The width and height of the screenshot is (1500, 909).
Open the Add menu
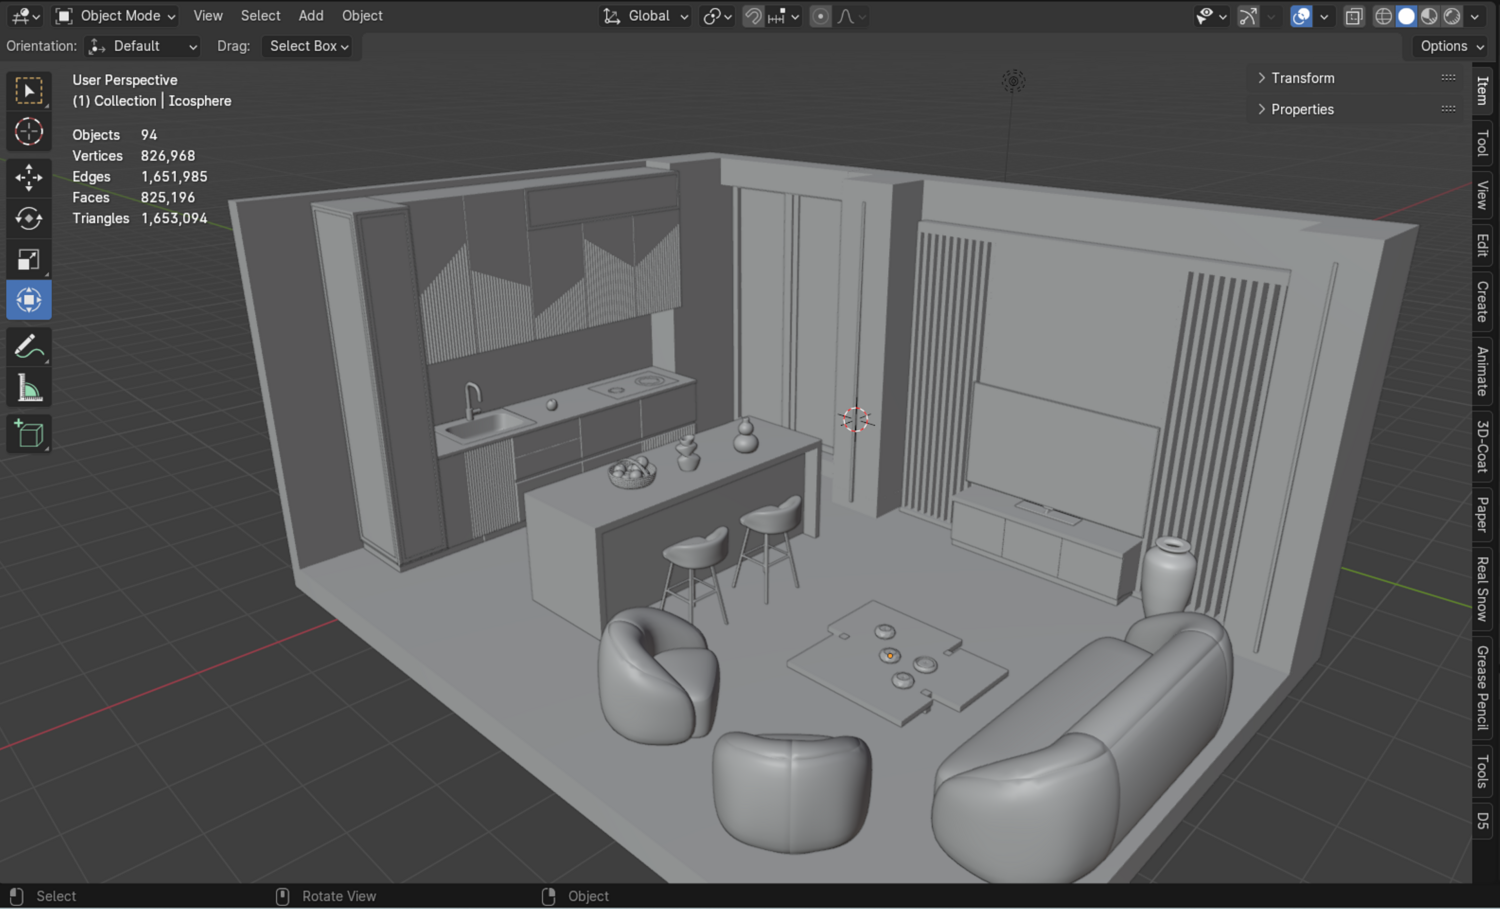311,16
